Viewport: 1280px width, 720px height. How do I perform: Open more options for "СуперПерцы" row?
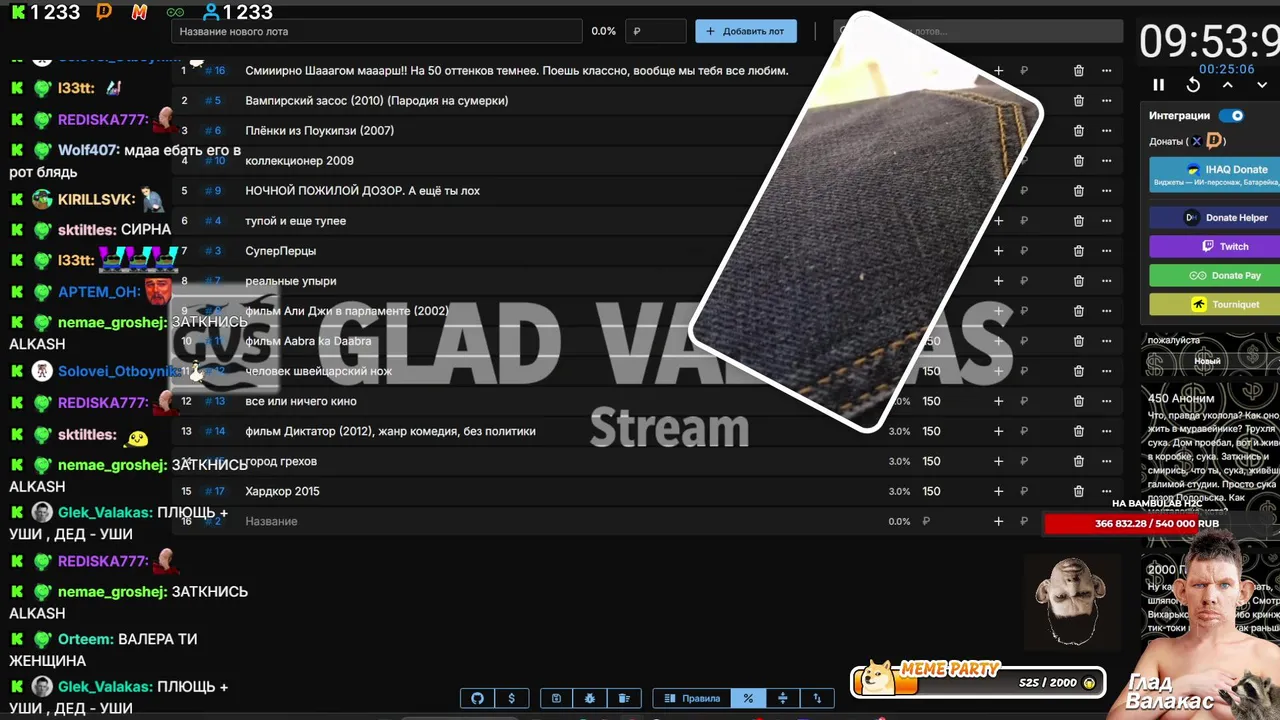click(x=1106, y=251)
